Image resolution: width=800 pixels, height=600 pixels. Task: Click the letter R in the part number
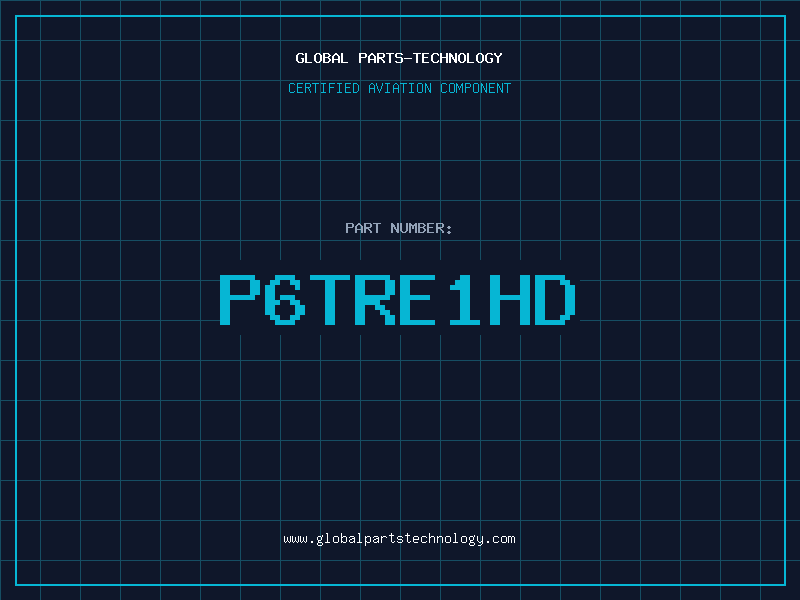coord(376,300)
